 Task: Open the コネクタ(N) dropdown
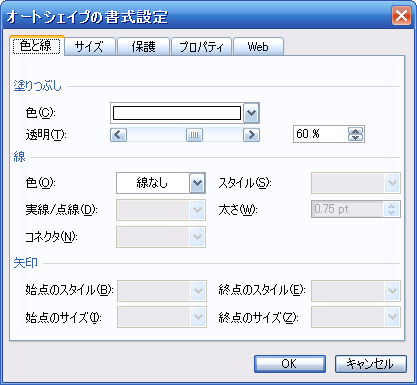pos(161,237)
